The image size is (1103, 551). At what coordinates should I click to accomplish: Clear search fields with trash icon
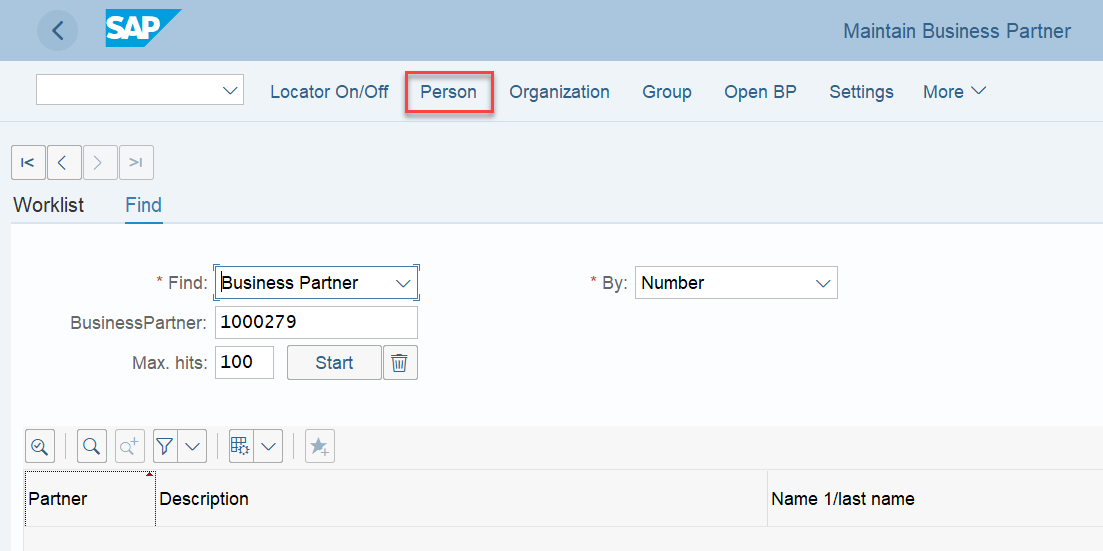tap(400, 362)
